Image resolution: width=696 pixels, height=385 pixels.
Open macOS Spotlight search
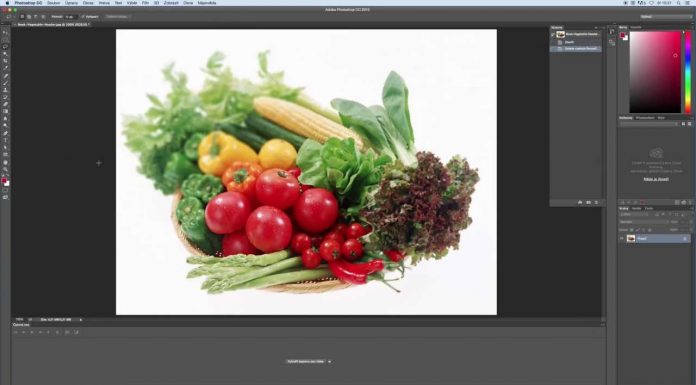click(679, 3)
